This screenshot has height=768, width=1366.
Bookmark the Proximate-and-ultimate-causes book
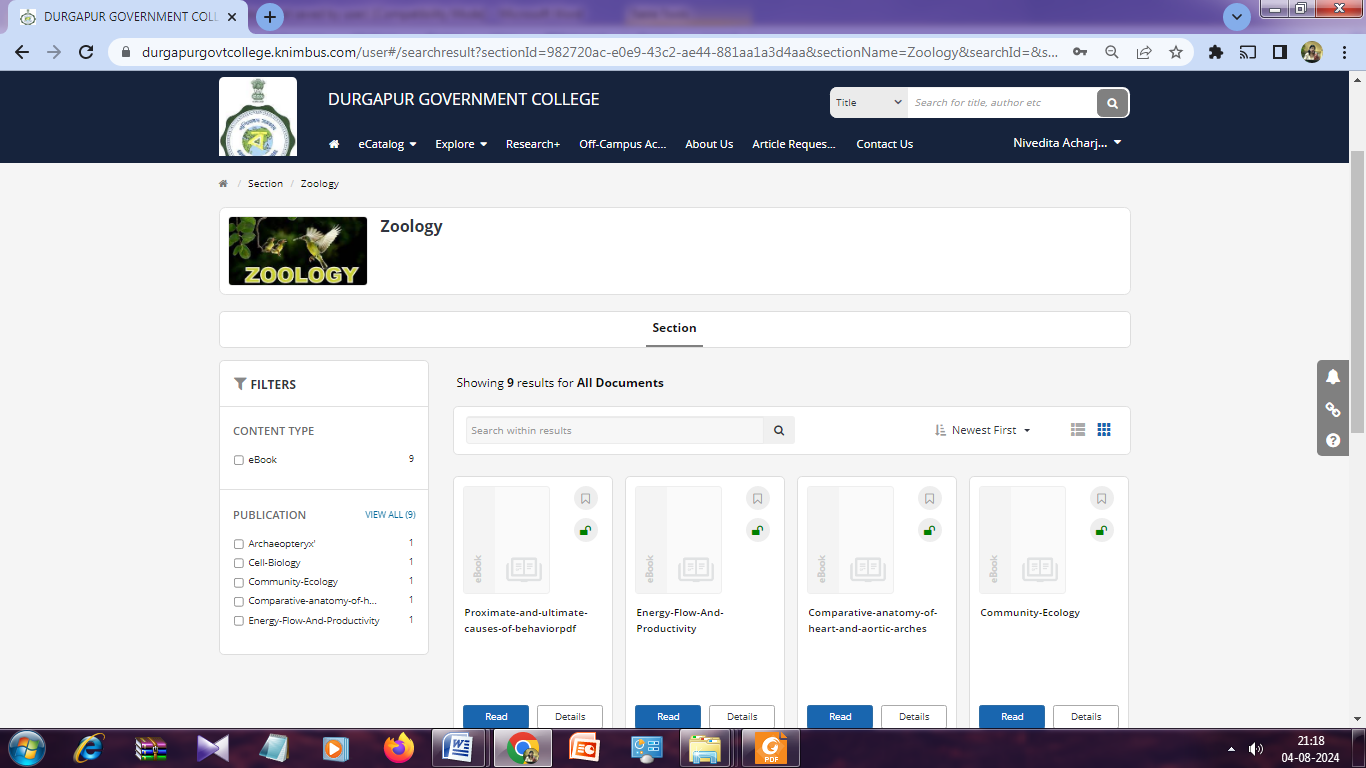586,499
